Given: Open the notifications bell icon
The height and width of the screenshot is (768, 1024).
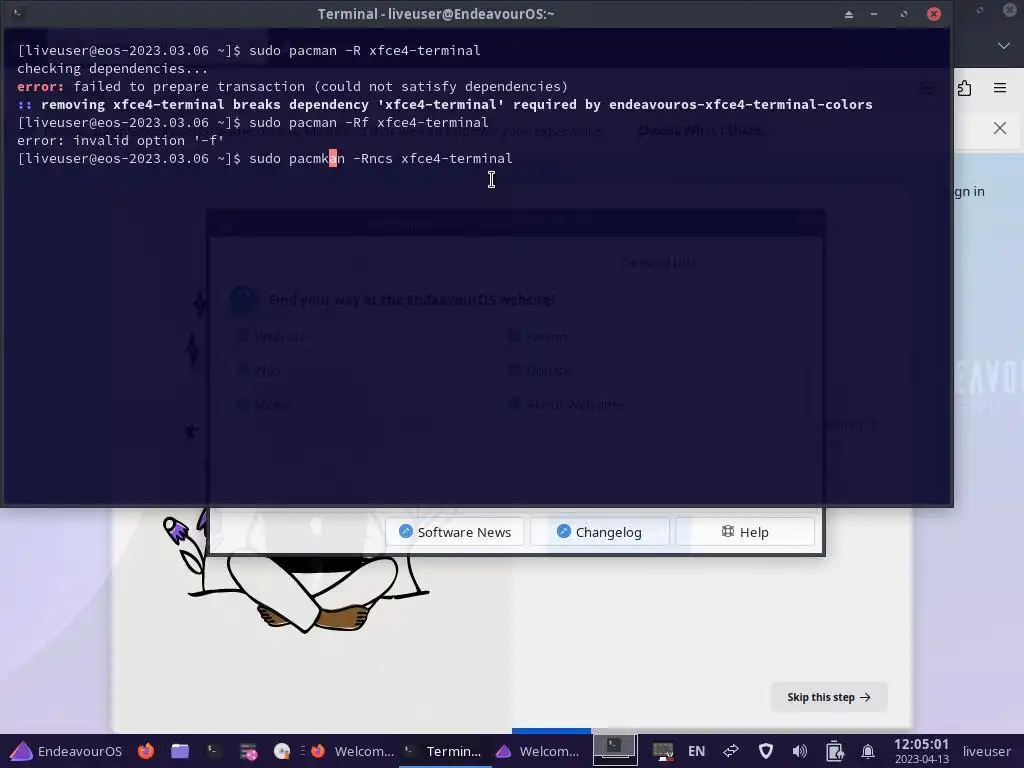Looking at the screenshot, I should (x=868, y=751).
